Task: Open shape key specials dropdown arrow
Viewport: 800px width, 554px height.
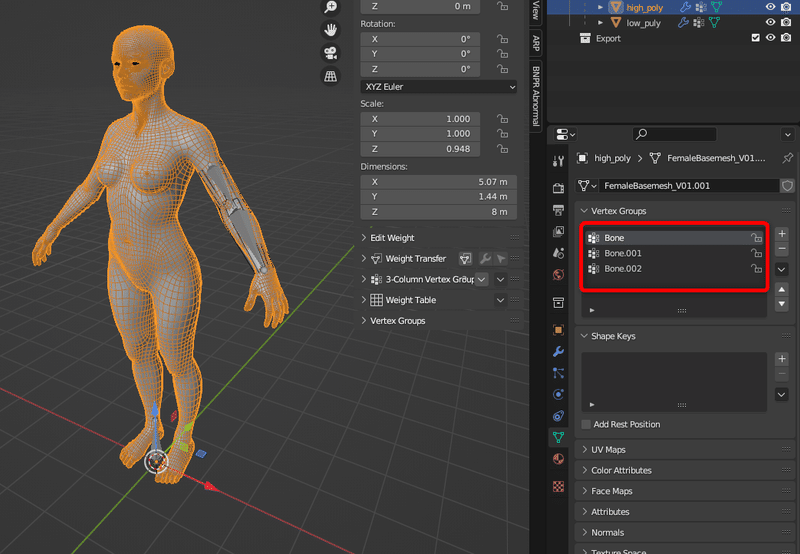Action: coord(782,394)
